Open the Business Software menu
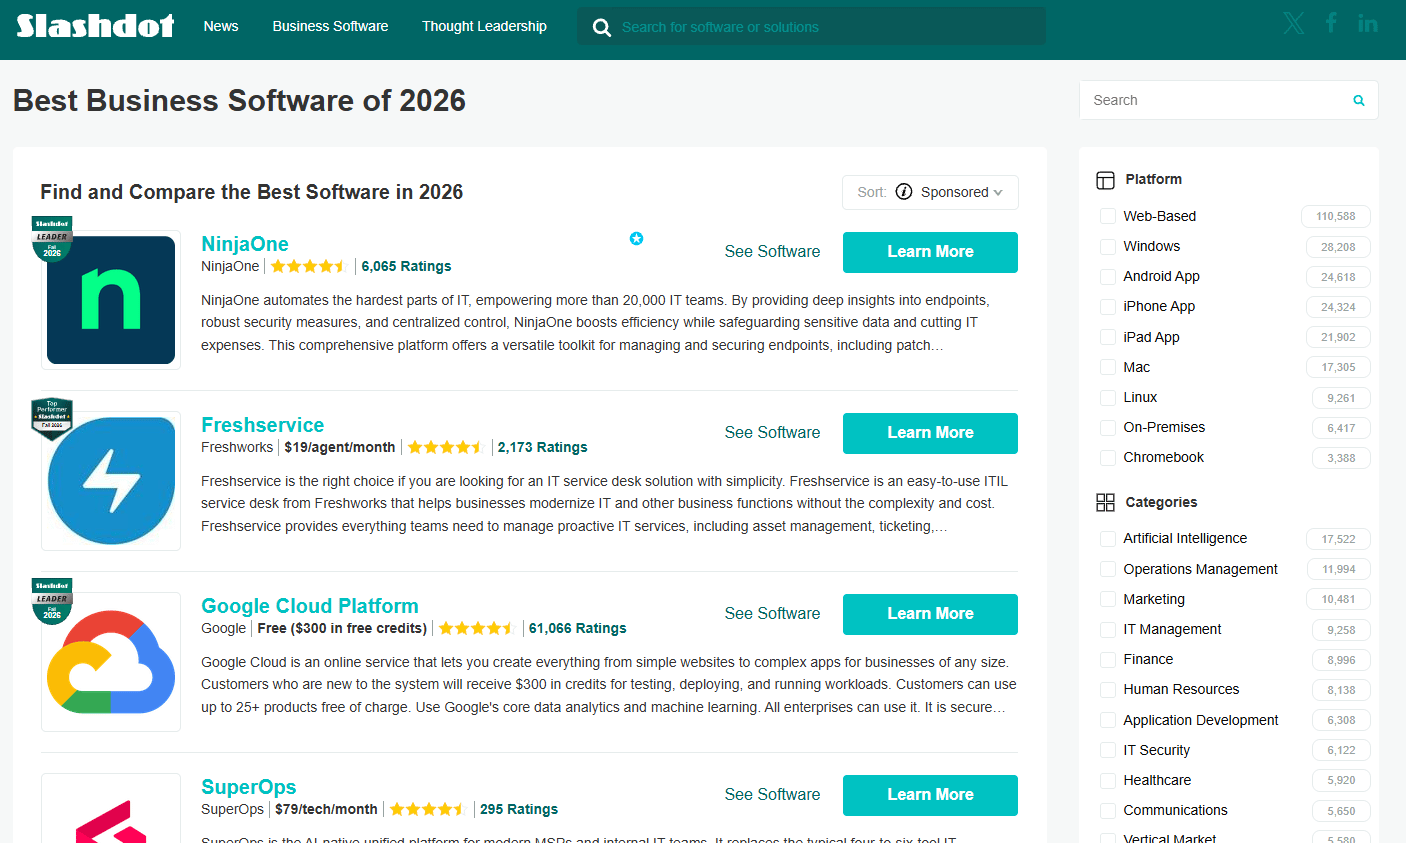 click(330, 26)
